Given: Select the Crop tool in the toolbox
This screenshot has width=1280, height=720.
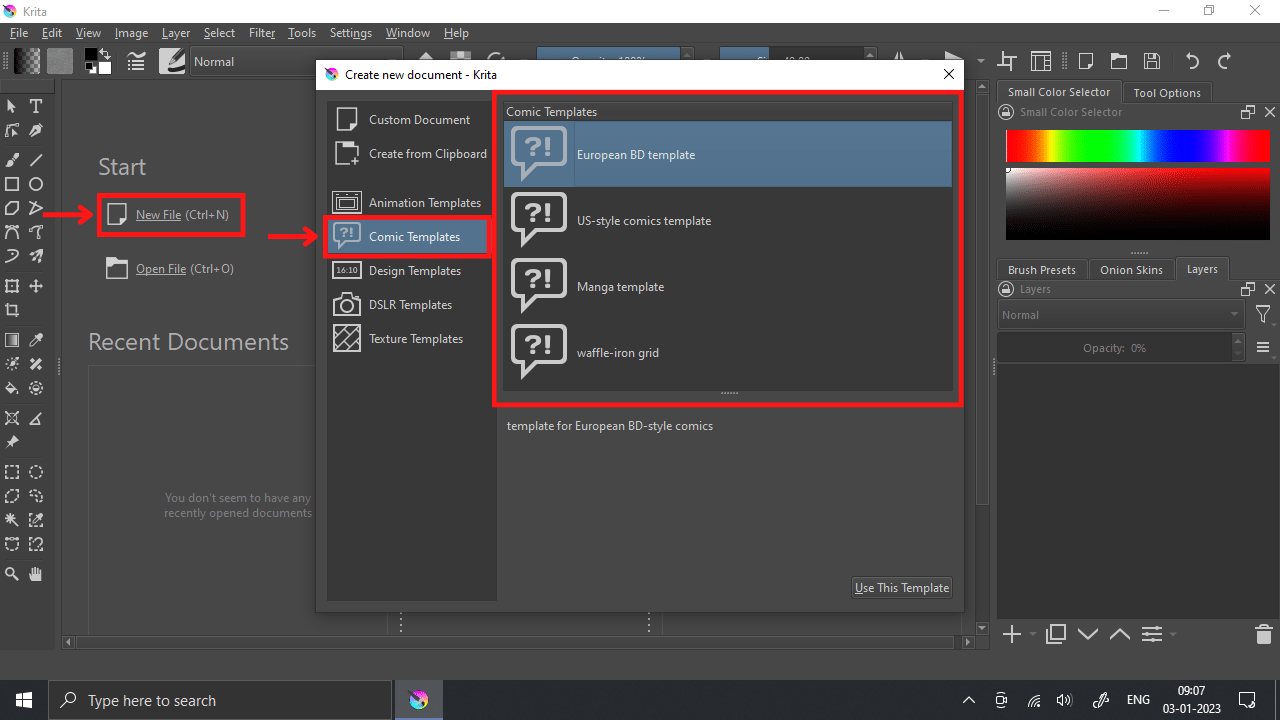Looking at the screenshot, I should click(x=12, y=310).
